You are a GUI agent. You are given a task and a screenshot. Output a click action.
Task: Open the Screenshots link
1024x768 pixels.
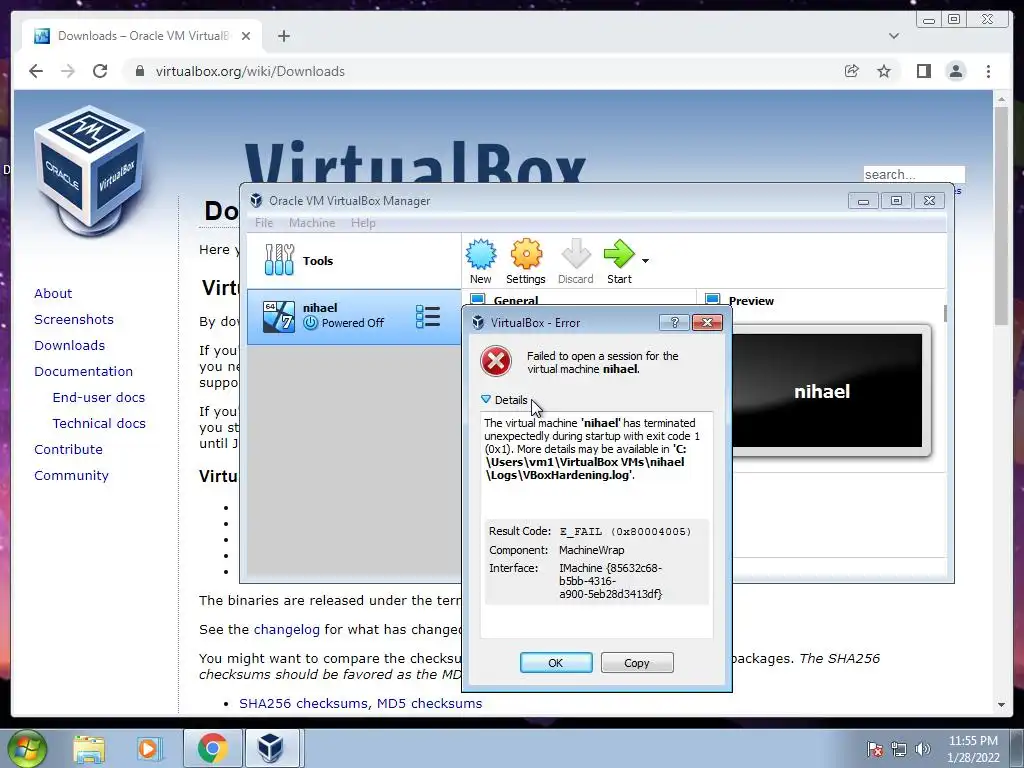74,319
